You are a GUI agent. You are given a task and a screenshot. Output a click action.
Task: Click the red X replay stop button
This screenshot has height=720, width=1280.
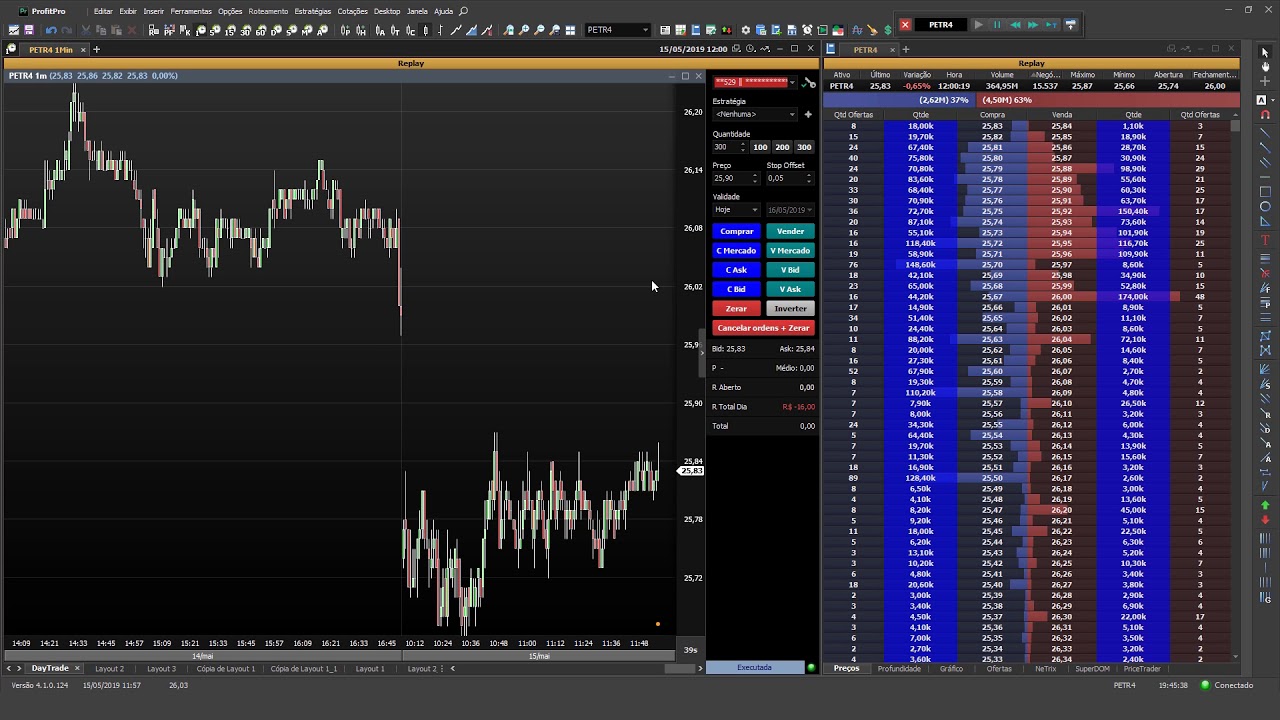(x=905, y=25)
